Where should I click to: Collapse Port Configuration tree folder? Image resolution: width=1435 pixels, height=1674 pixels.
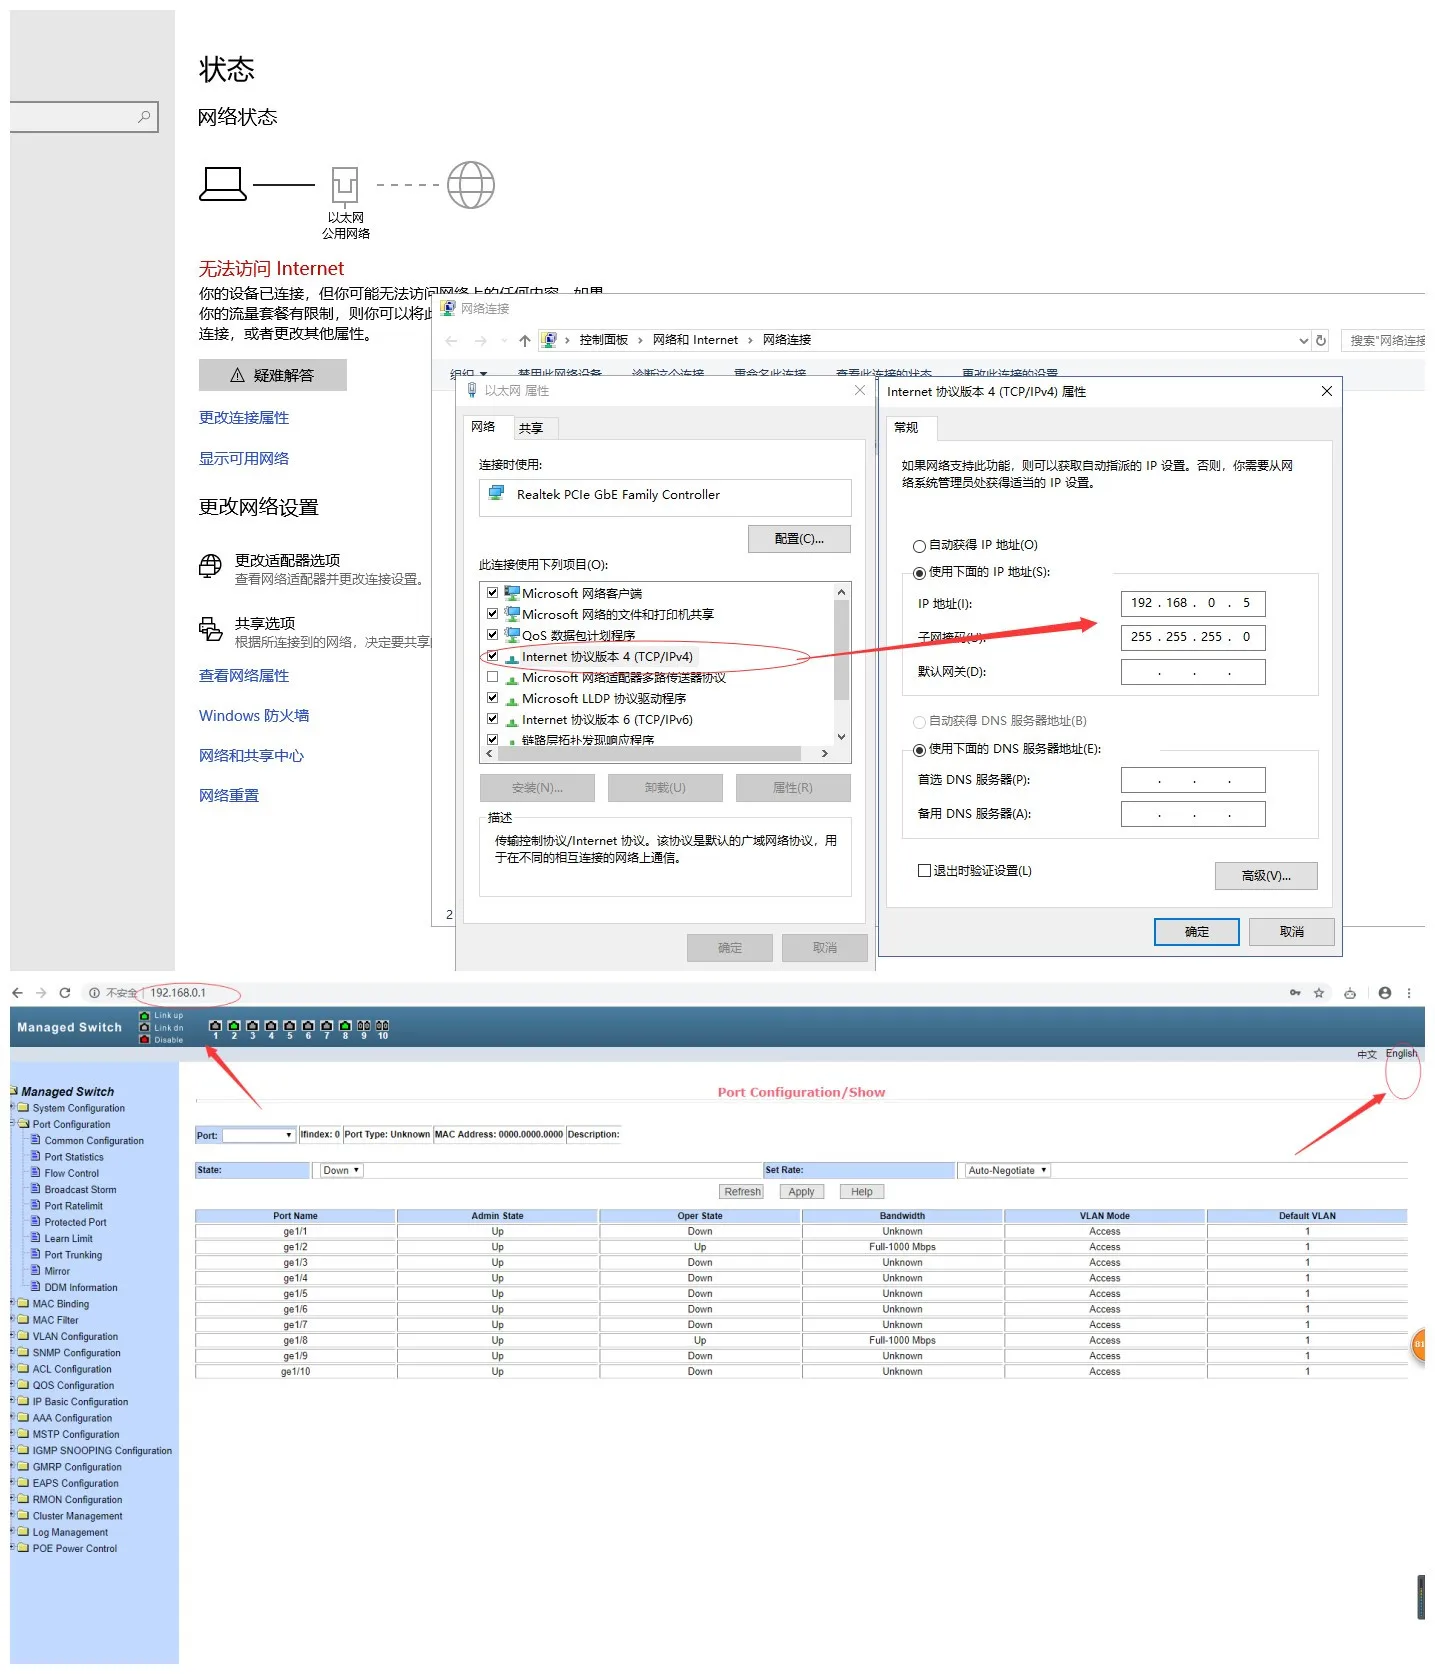tap(22, 1123)
